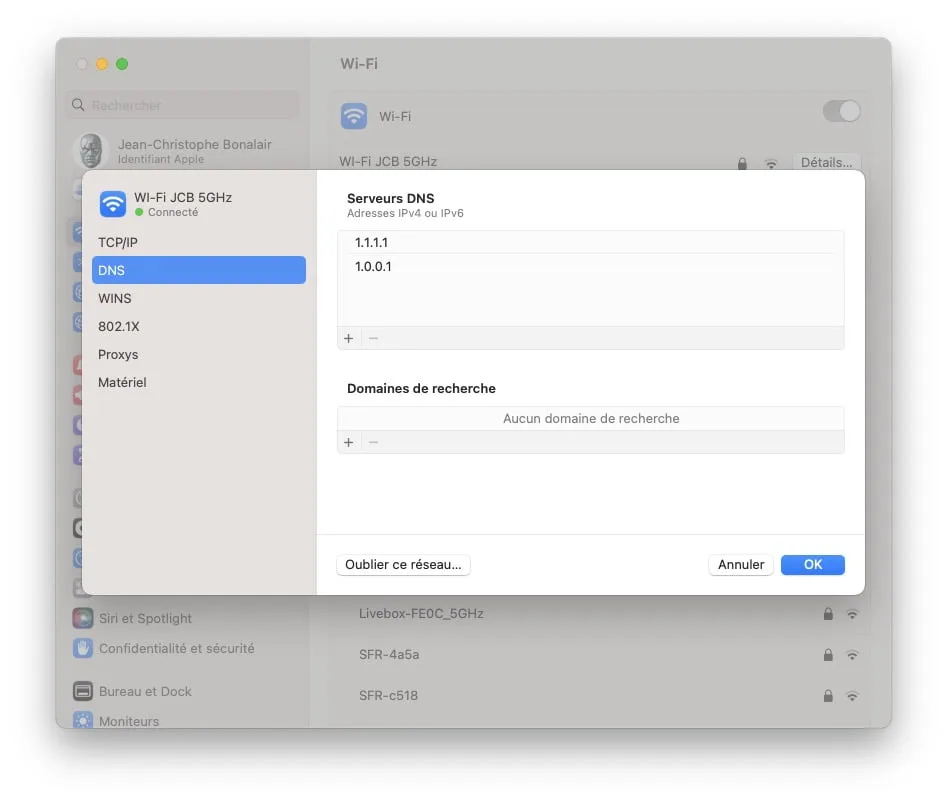
Task: Open Confidentialité et sécurité settings
Action: (176, 648)
